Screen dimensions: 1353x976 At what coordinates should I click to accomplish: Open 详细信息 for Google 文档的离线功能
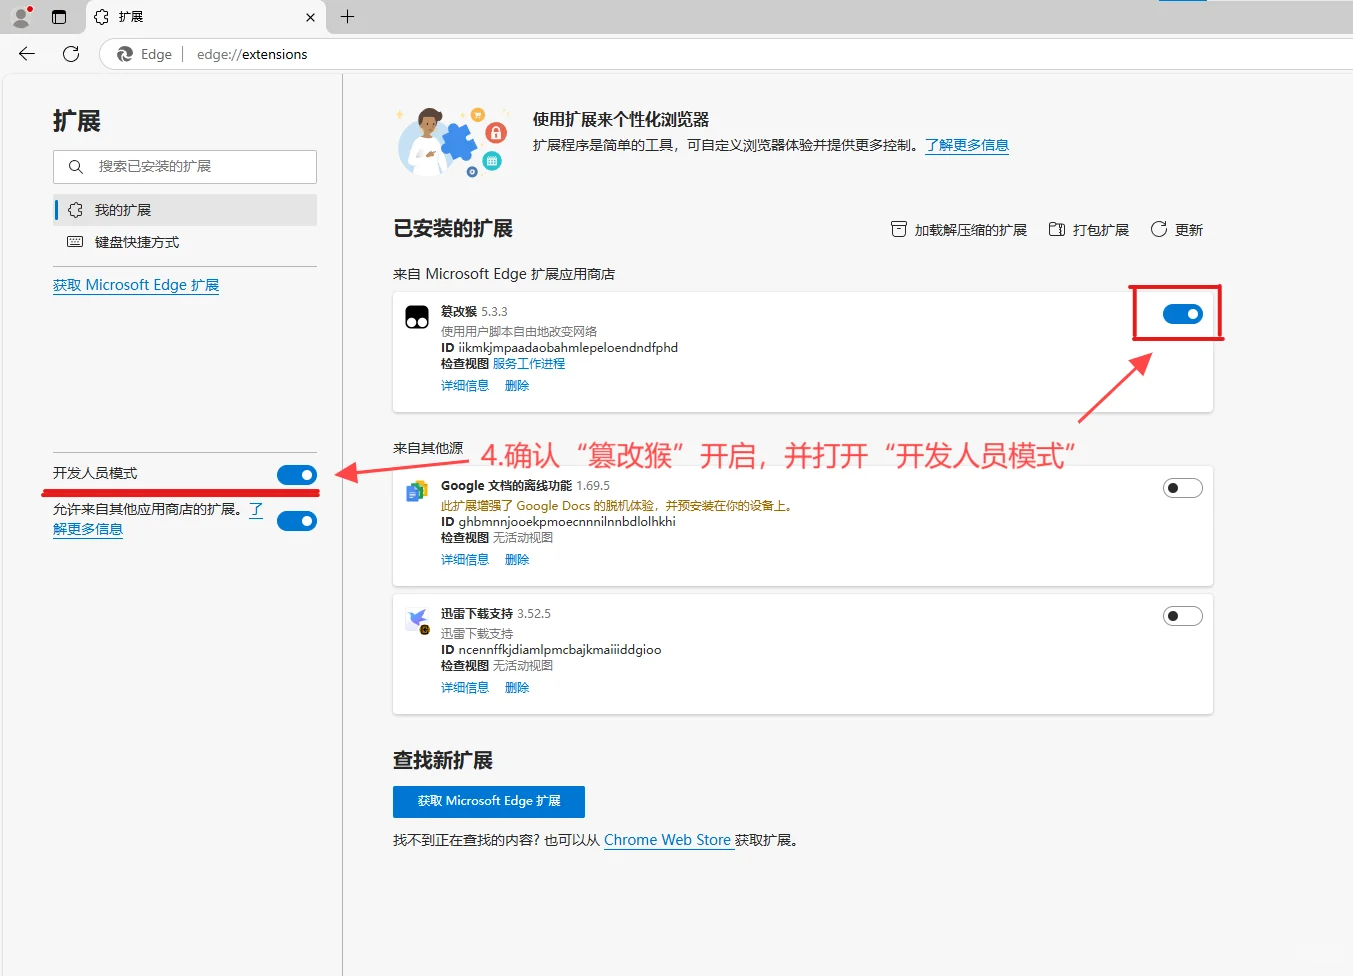coord(465,560)
